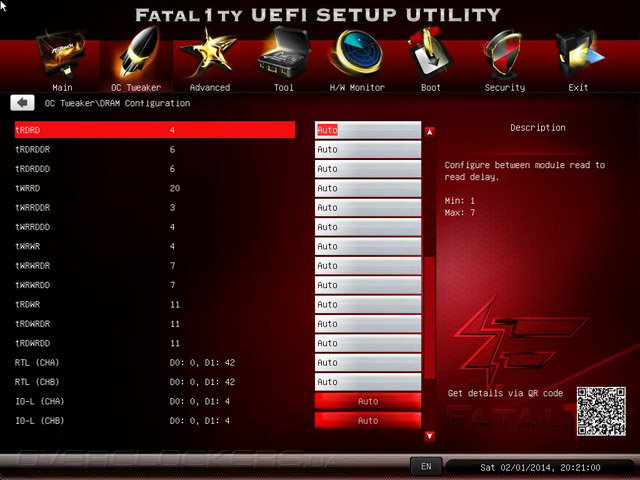Screen dimensions: 640x480
Task: Edit the RTL (CHA) Auto value field
Action: 368,362
